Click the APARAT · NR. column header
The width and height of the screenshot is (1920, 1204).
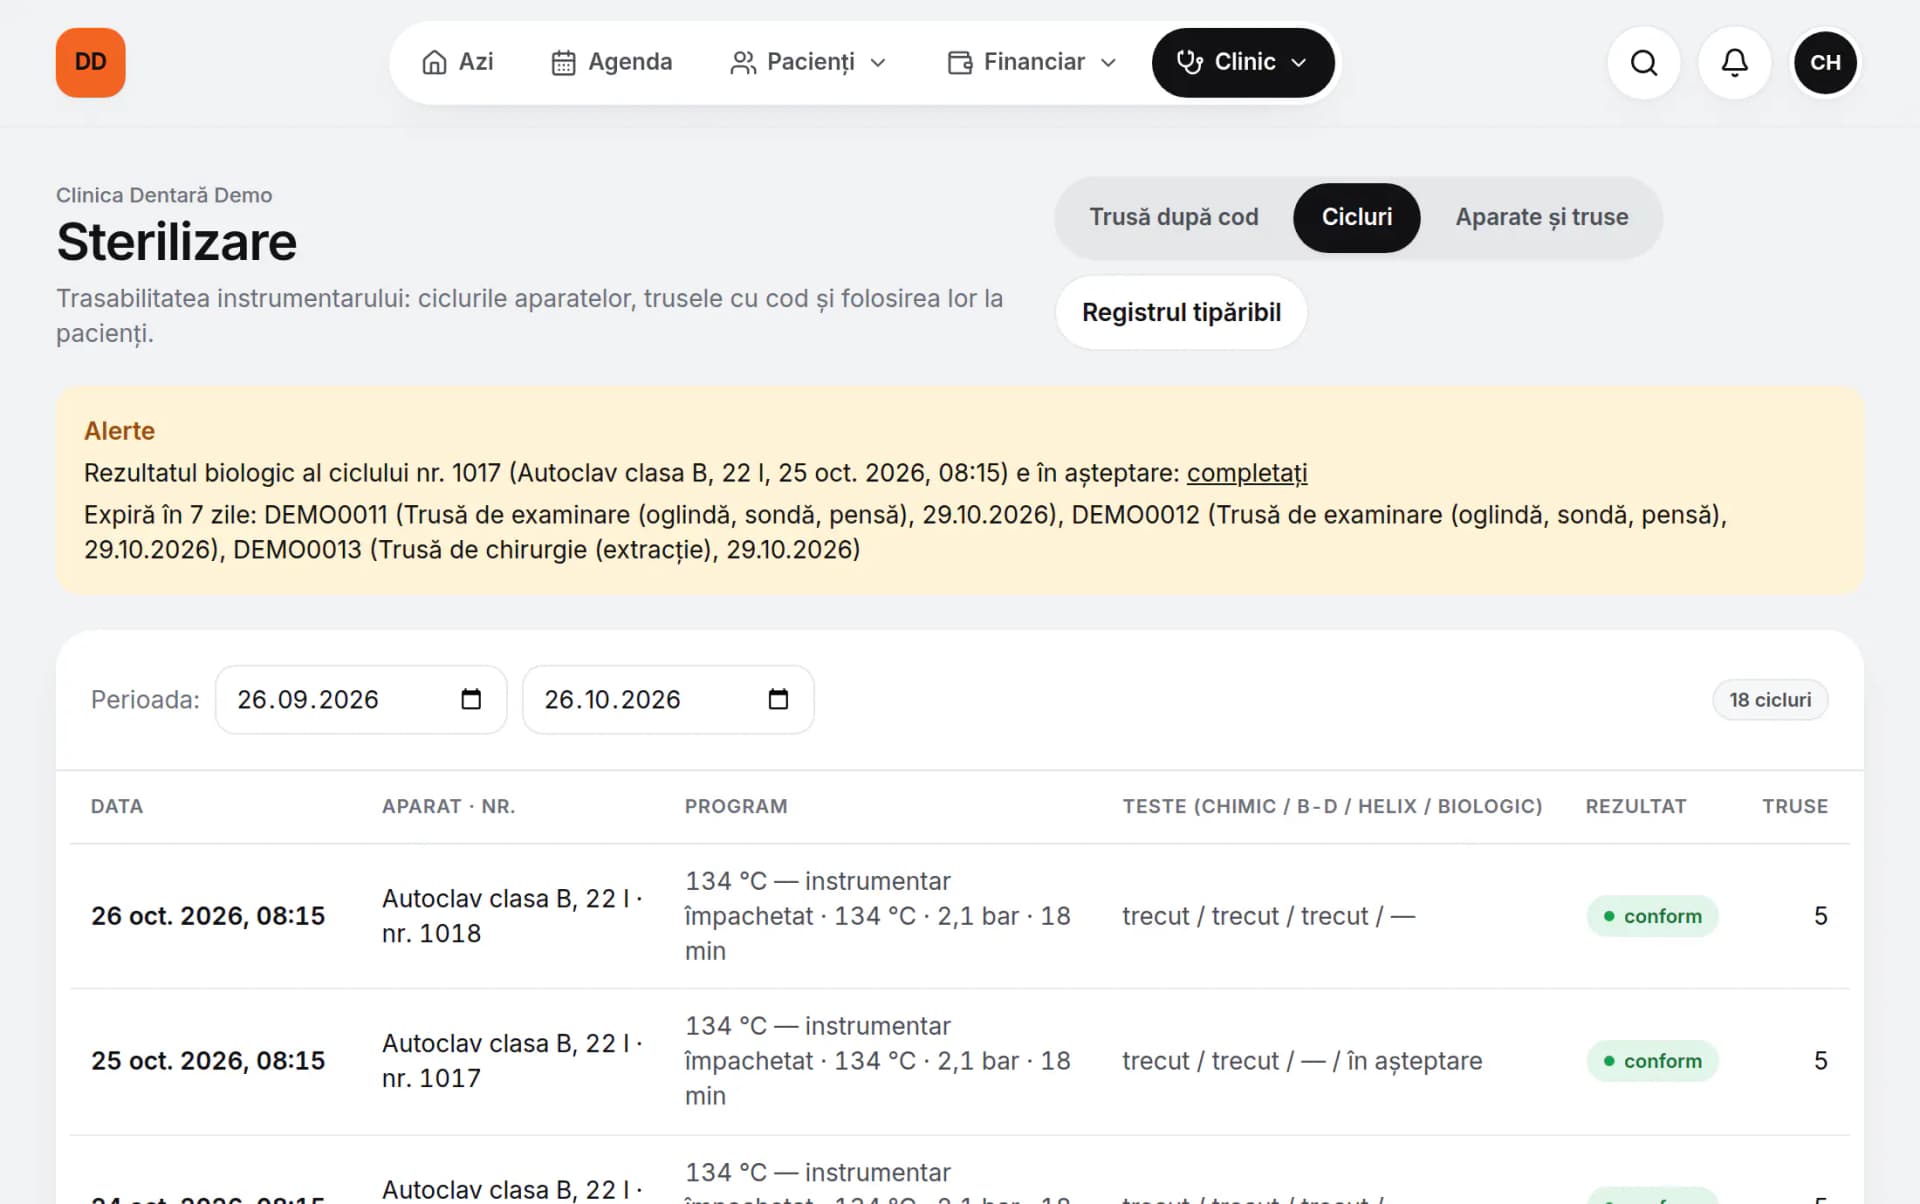(448, 806)
